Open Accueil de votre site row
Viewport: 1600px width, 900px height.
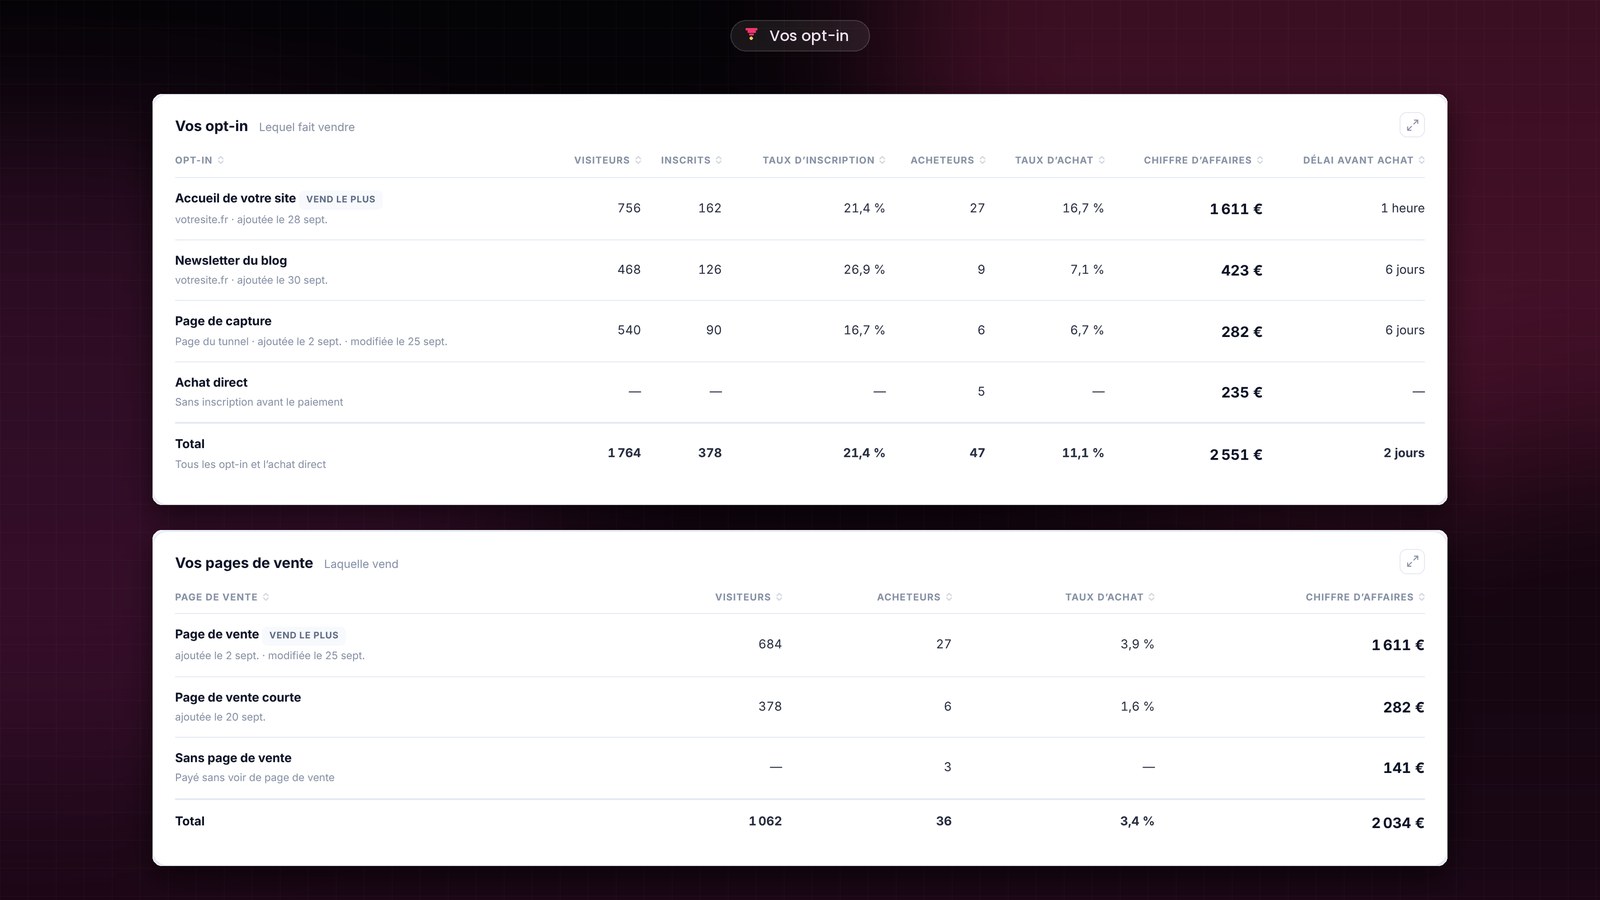pyautogui.click(x=800, y=209)
